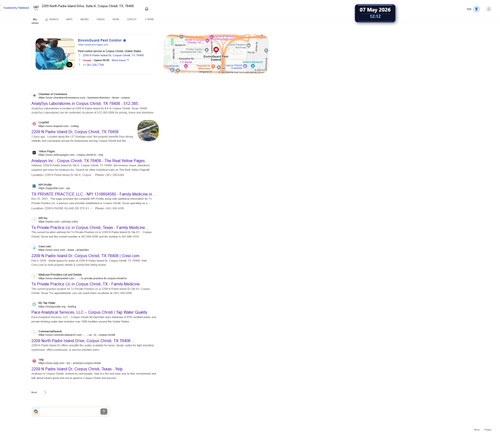Image resolution: width=500 pixels, height=434 pixels.
Task: Open the Crexi.com 2209 N Padre result
Action: tap(85, 256)
